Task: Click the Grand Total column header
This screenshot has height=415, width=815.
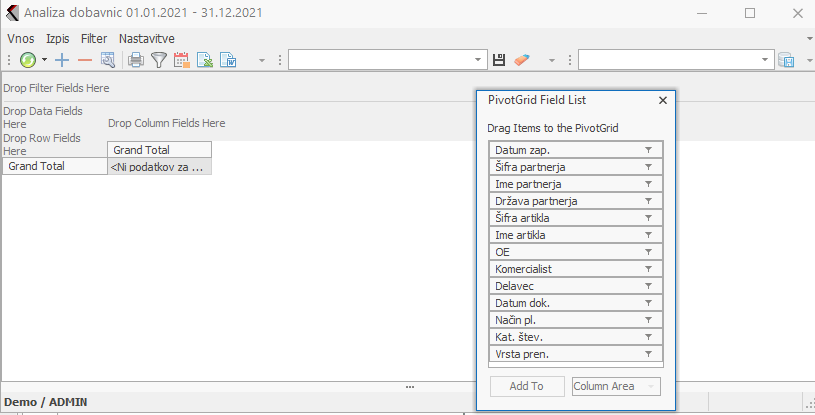Action: (159, 150)
